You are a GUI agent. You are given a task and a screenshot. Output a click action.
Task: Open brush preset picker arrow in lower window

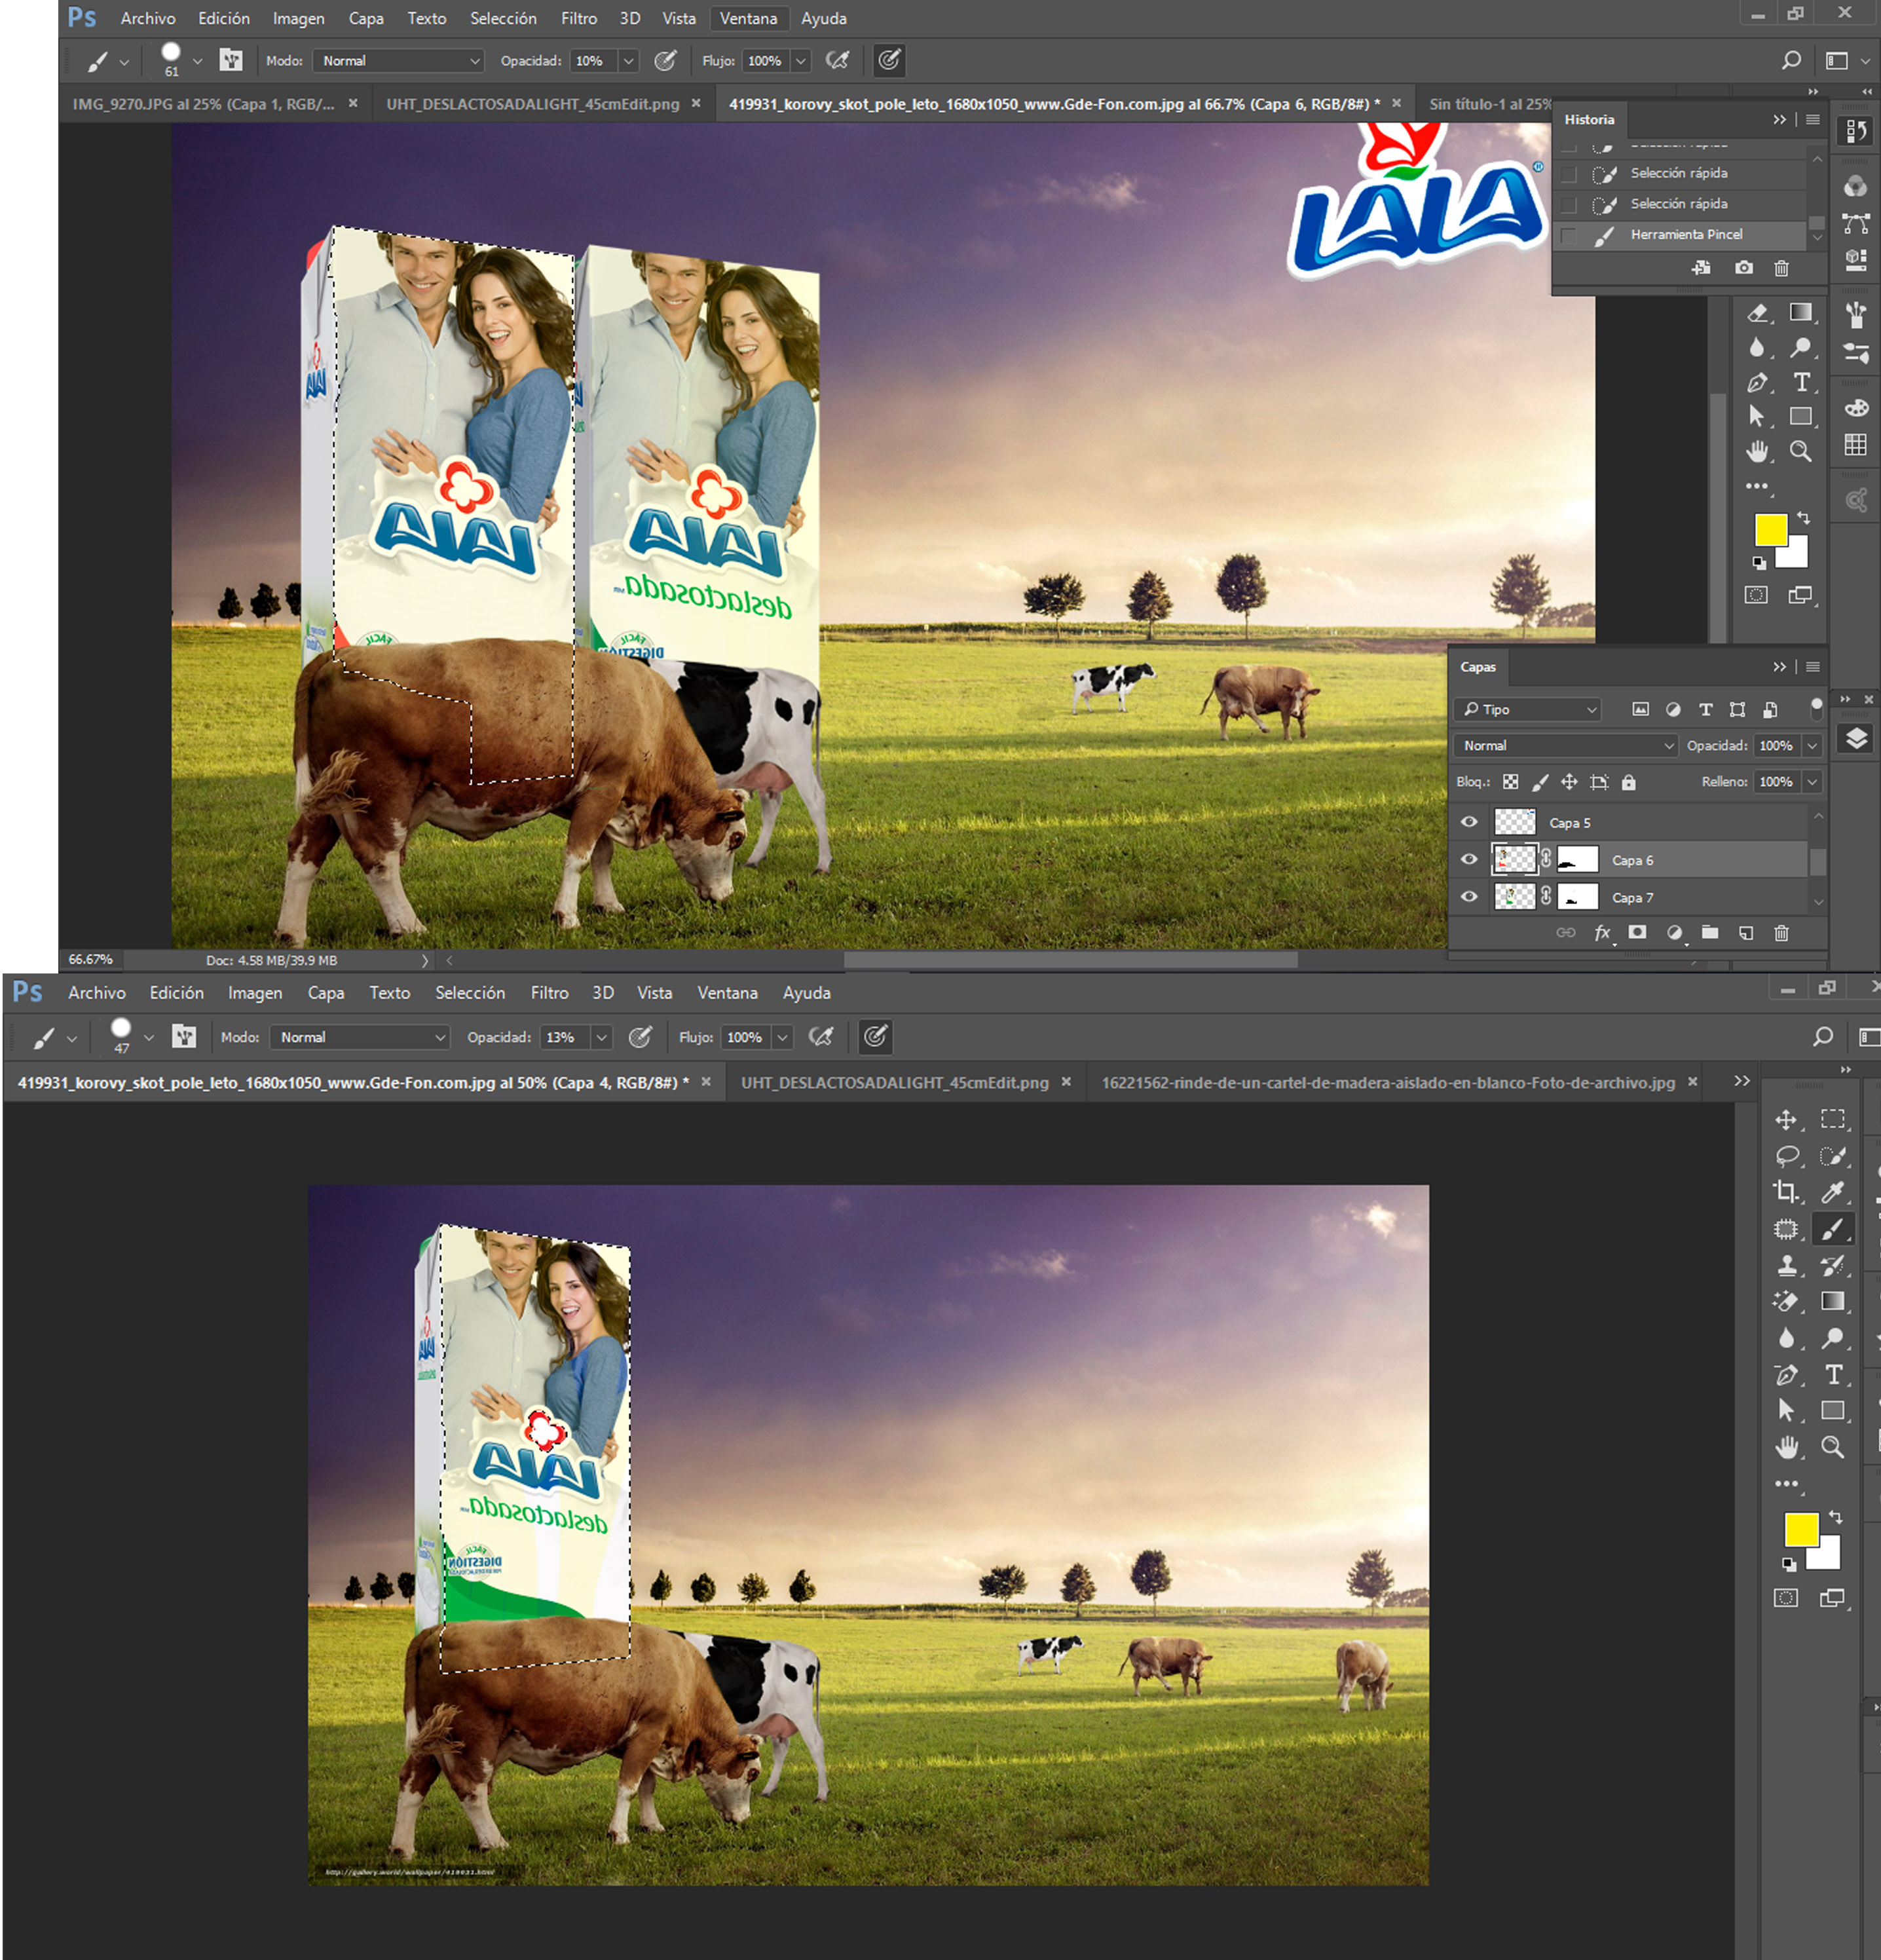148,1037
